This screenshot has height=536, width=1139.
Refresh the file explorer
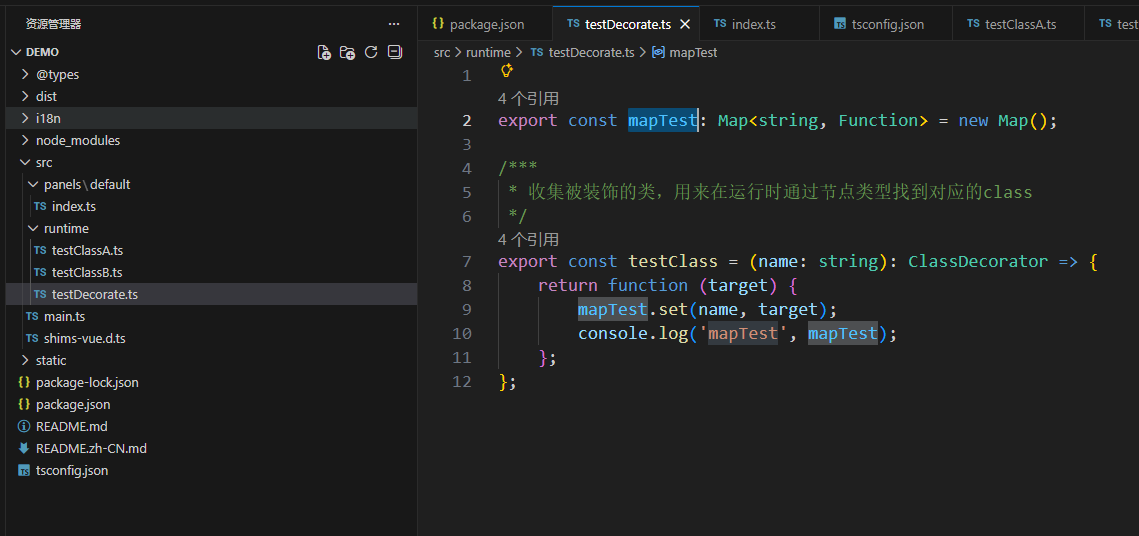[x=371, y=52]
